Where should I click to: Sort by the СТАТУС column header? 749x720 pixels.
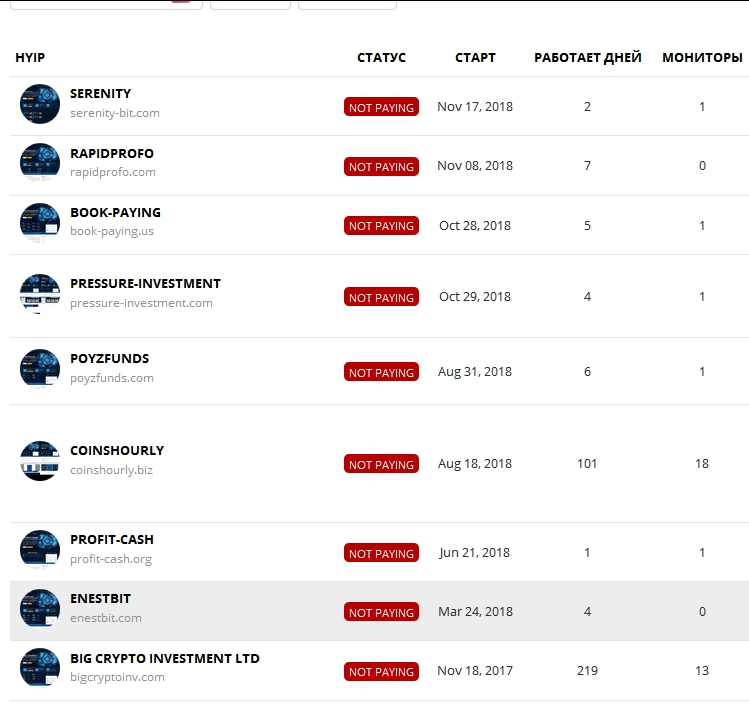(x=381, y=58)
